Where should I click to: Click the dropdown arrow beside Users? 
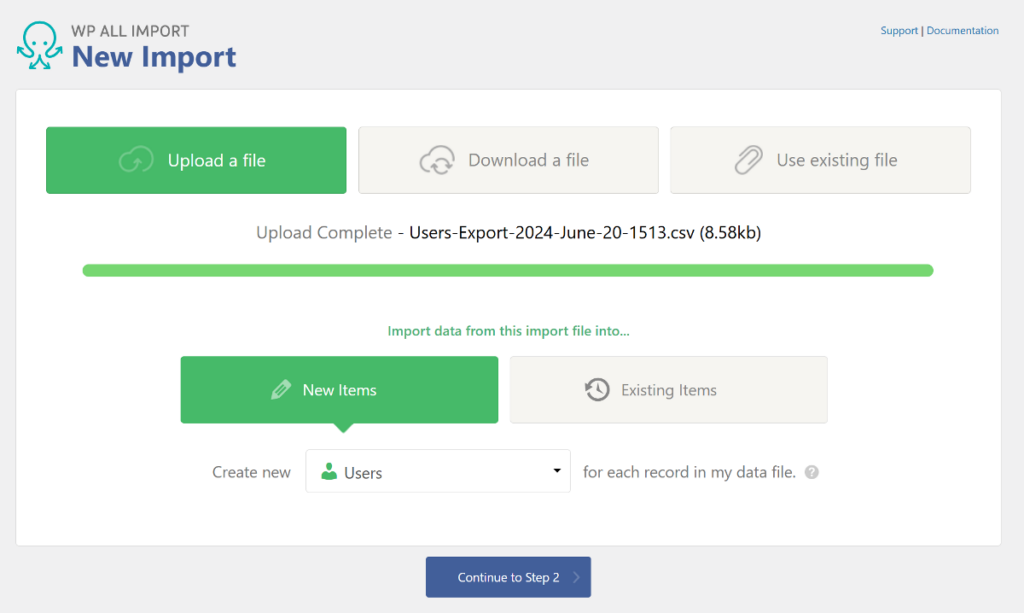point(558,471)
